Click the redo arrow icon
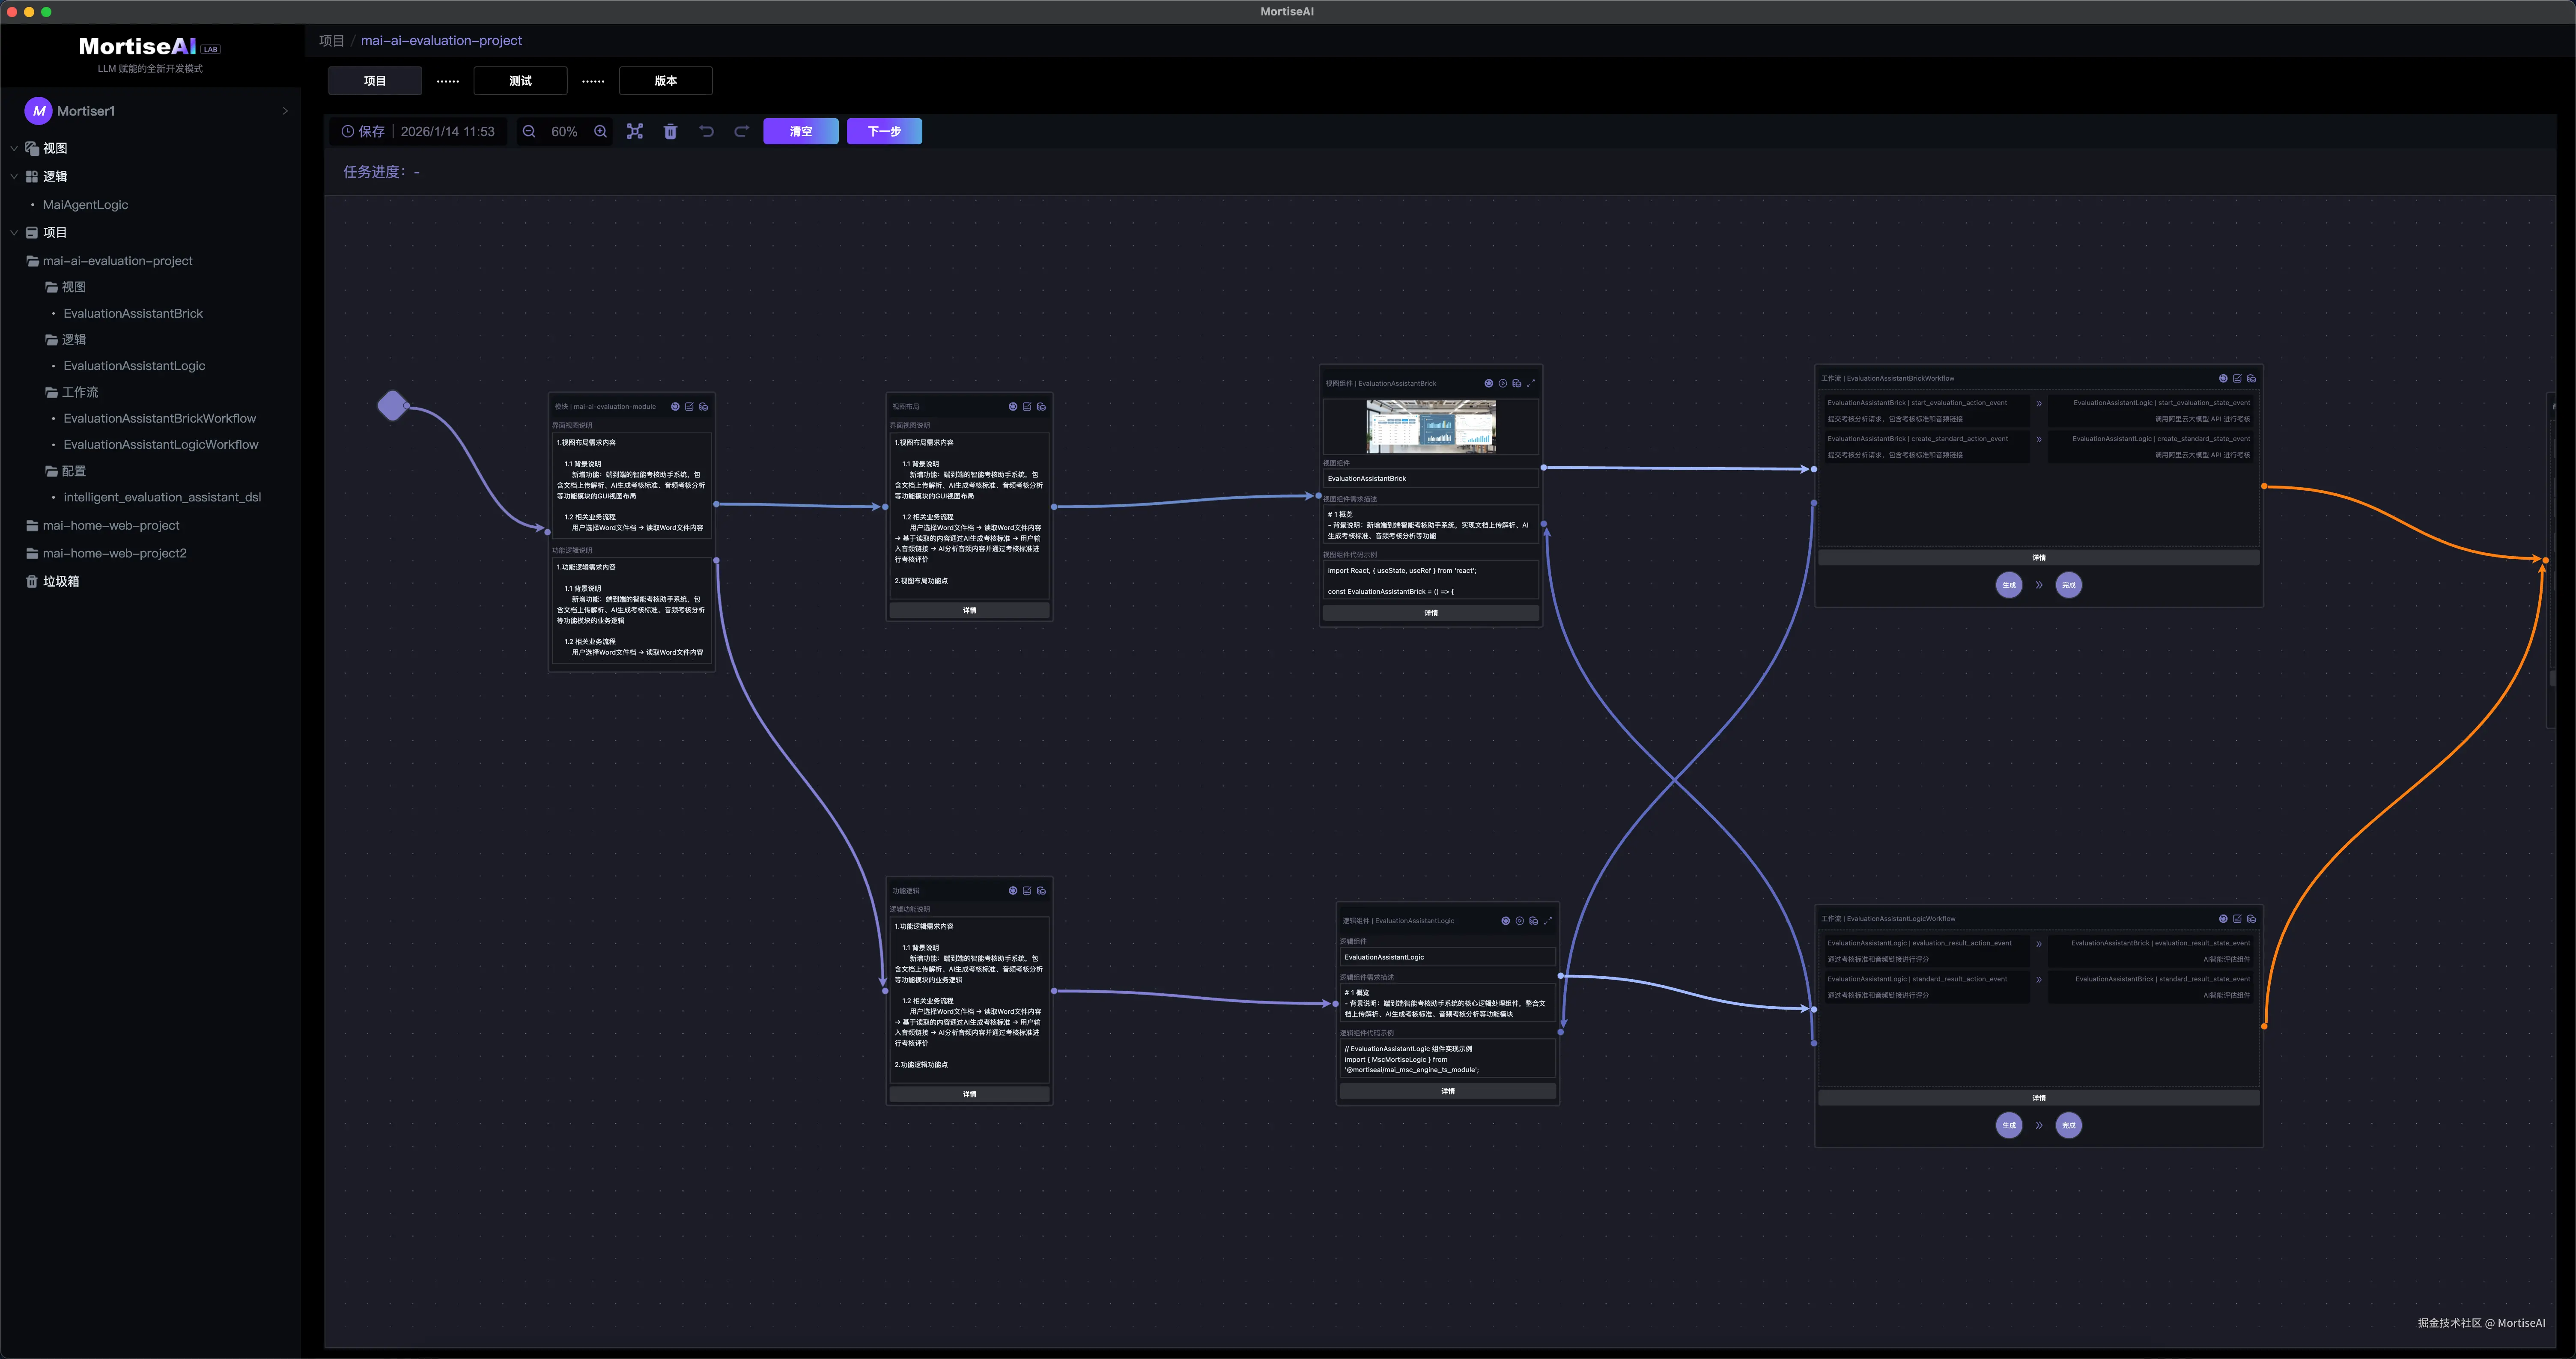The image size is (2576, 1359). [x=741, y=131]
